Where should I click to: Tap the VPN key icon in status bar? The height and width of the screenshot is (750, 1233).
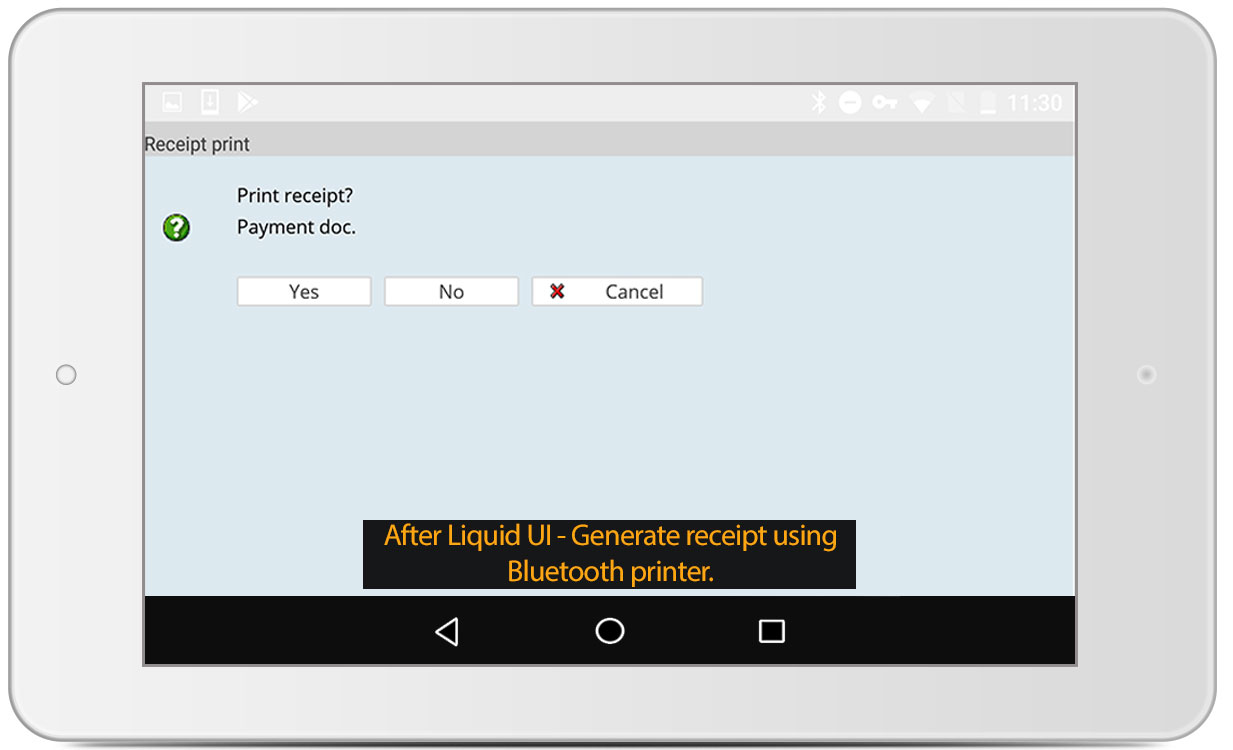click(x=884, y=103)
